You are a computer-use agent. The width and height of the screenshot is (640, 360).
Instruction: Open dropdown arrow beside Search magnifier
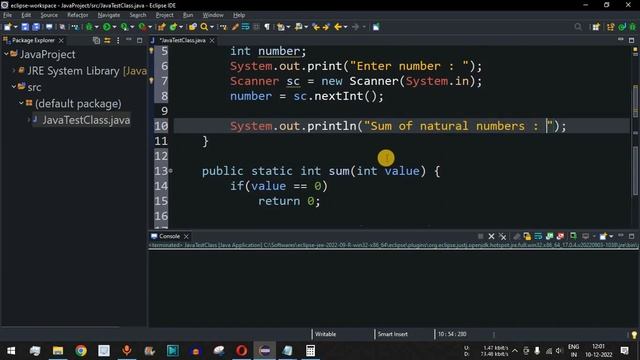point(212,27)
